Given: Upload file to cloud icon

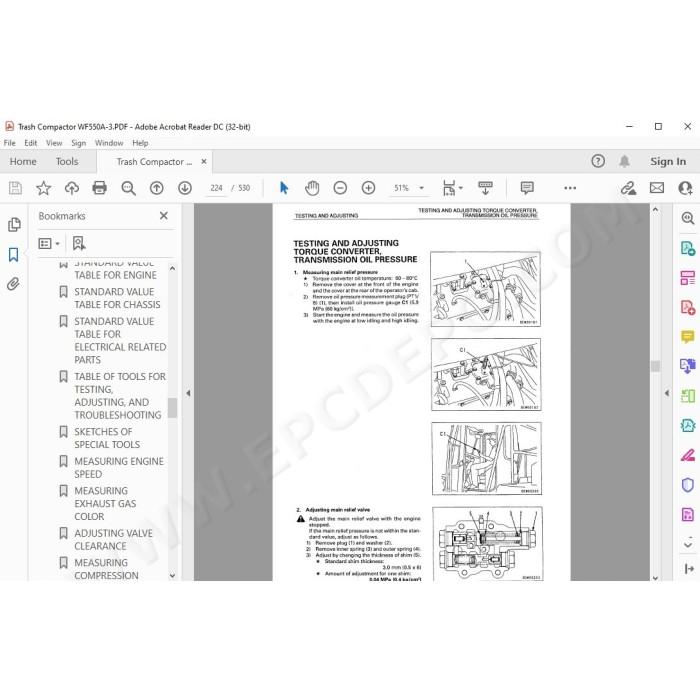Looking at the screenshot, I should coord(71,188).
